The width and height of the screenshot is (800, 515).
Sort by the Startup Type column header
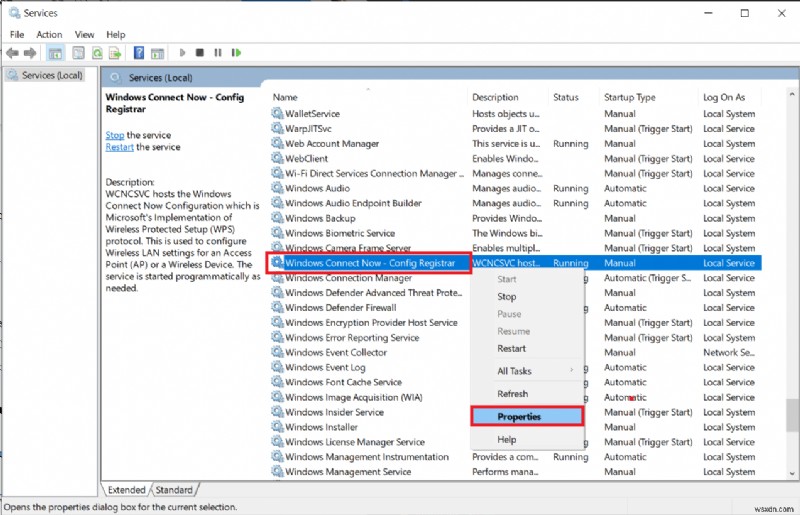click(648, 97)
